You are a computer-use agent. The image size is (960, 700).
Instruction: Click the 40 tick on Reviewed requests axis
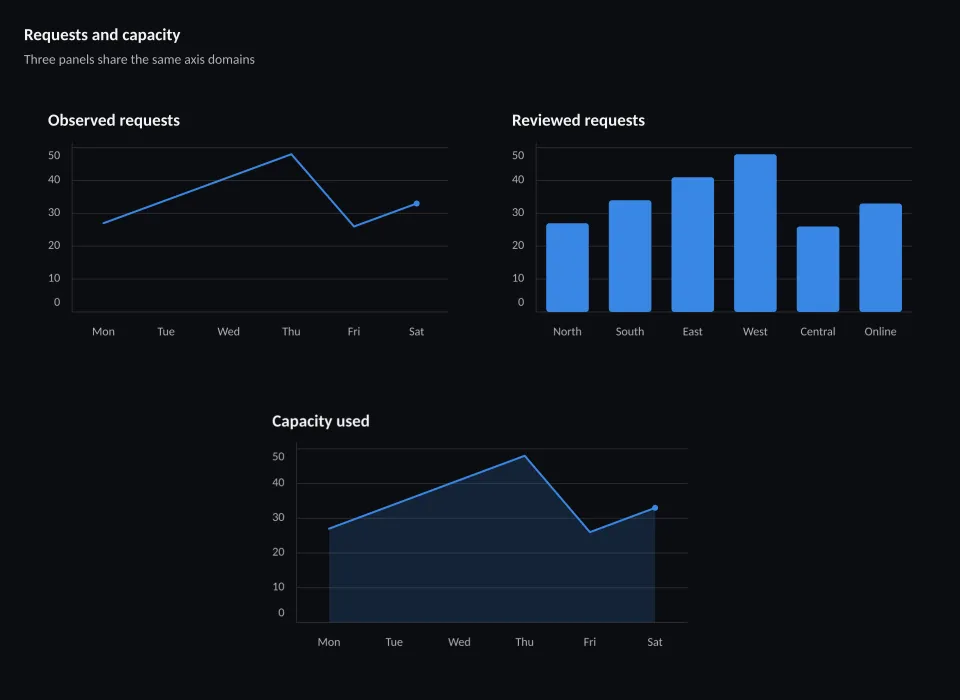[x=519, y=179]
